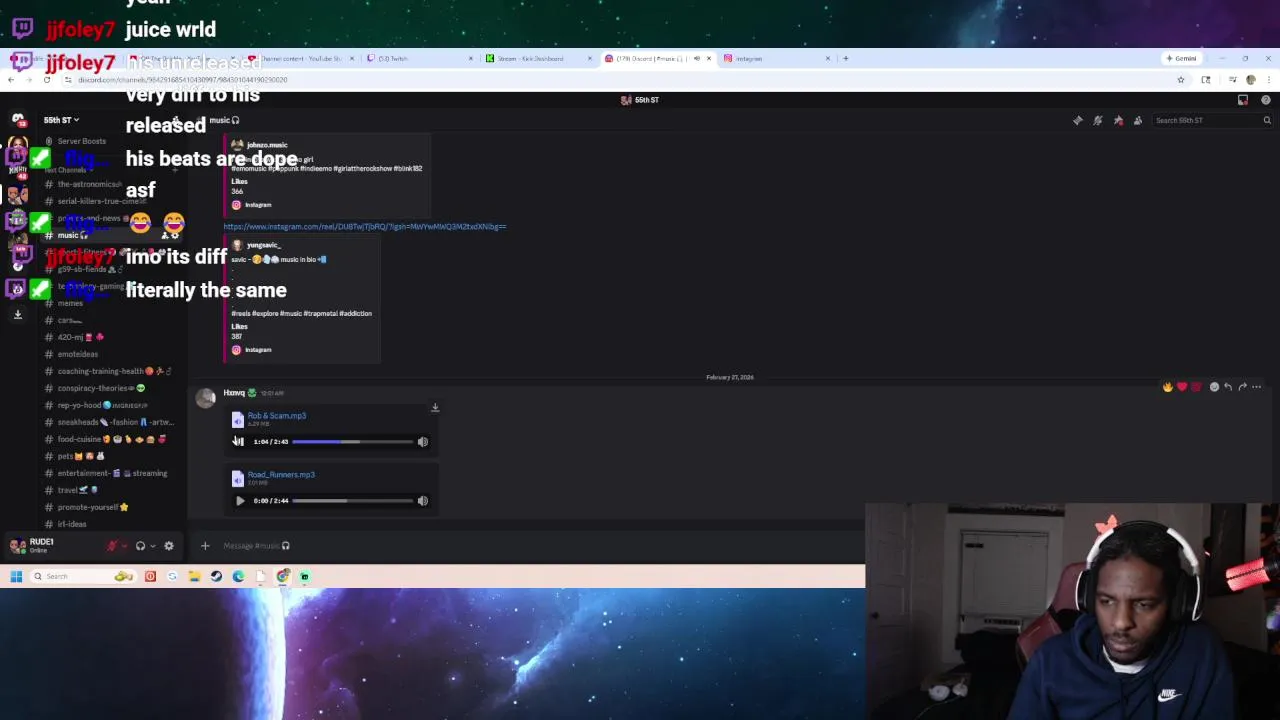Open Microsoft Edge from the taskbar
Image resolution: width=1280 pixels, height=720 pixels.
[238, 576]
